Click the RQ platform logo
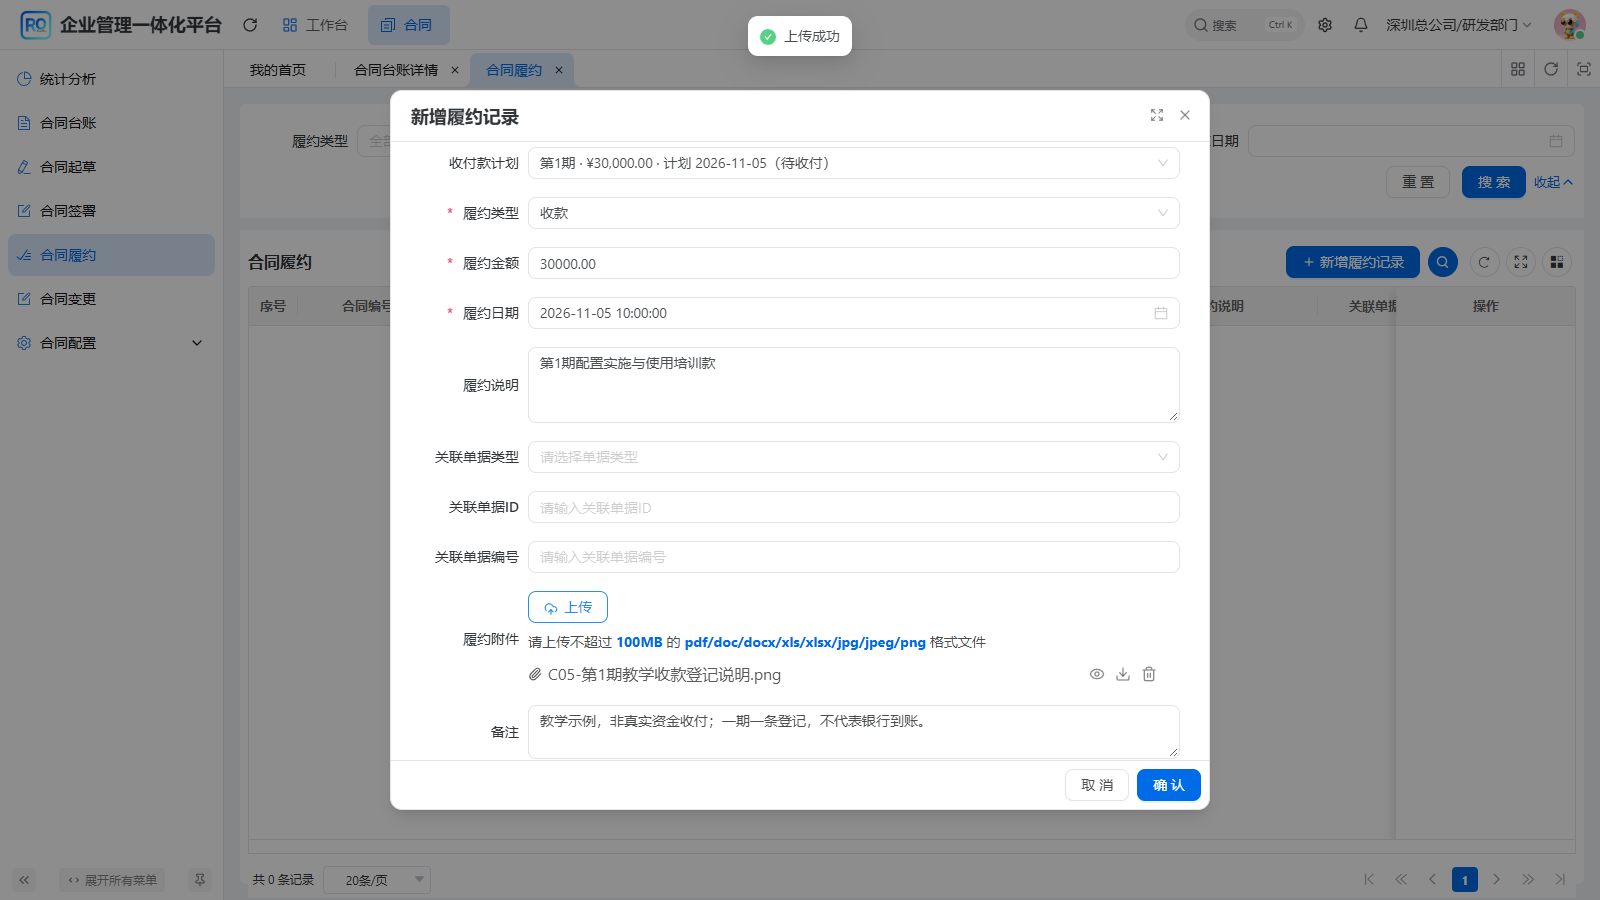Viewport: 1600px width, 900px height. click(35, 25)
